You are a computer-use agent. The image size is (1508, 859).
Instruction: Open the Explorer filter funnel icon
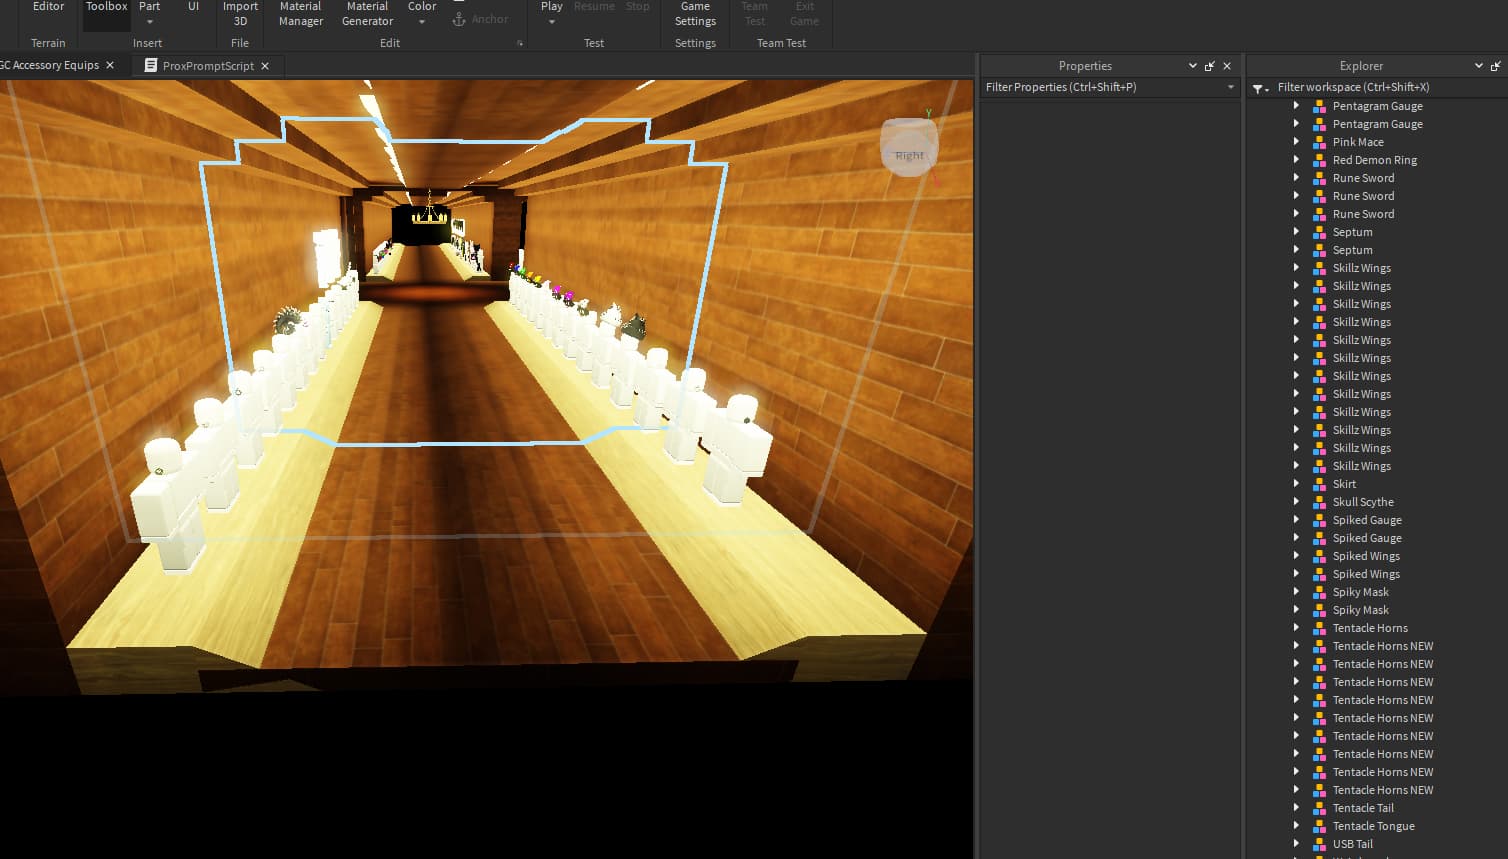click(x=1259, y=88)
